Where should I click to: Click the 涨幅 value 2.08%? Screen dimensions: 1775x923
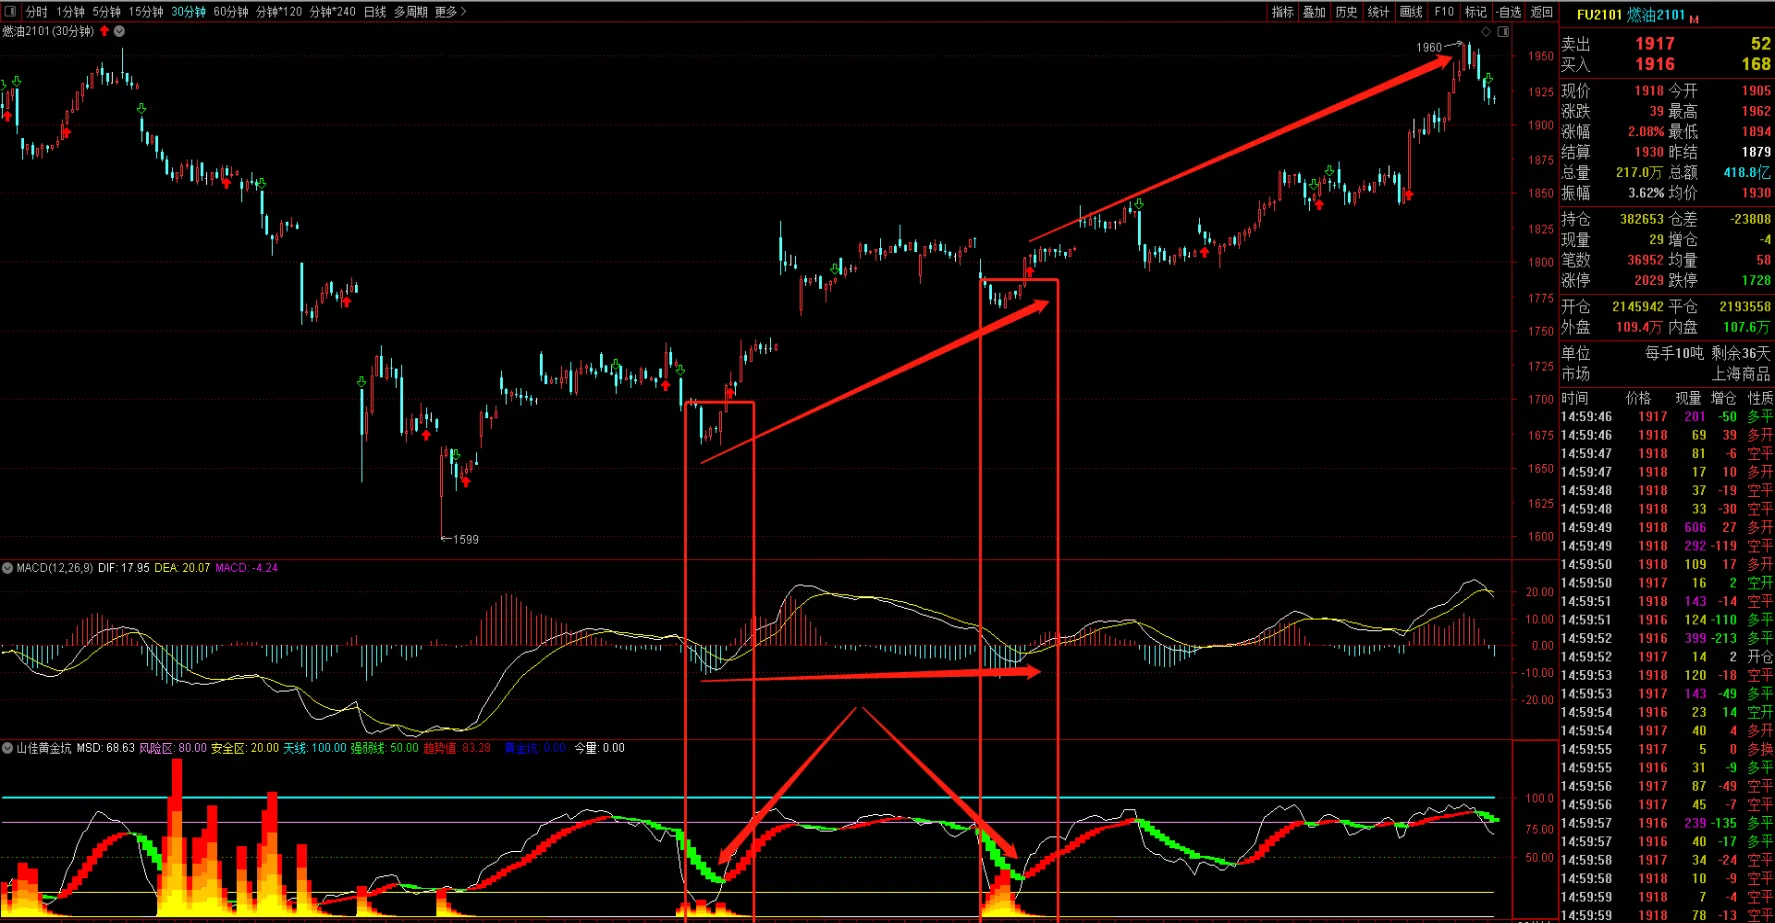[x=1646, y=132]
